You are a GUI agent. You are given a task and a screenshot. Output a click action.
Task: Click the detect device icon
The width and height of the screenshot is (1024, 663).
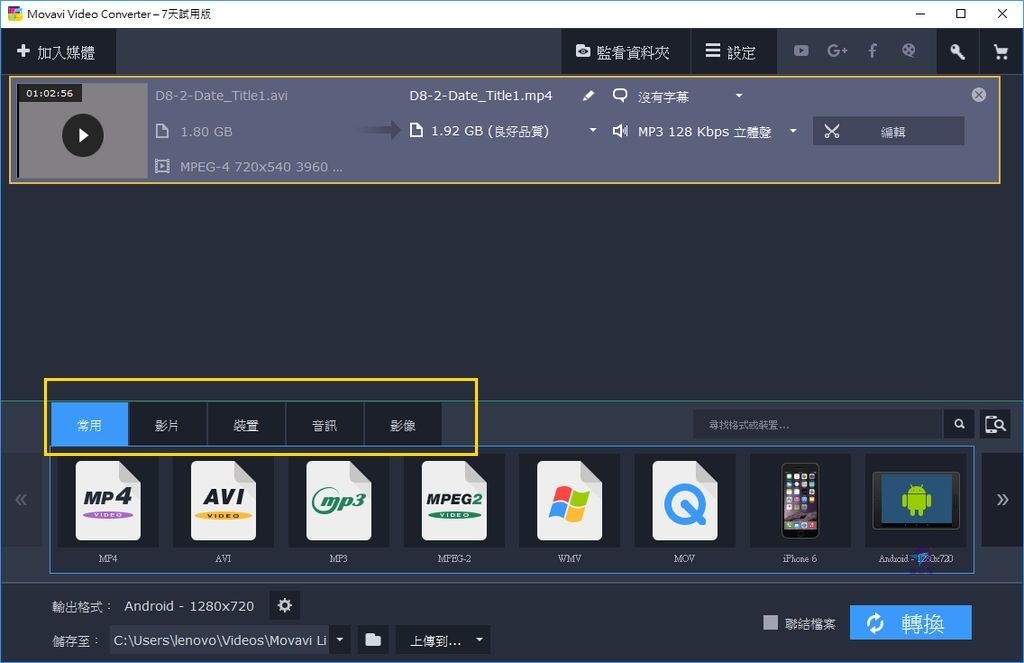pyautogui.click(x=995, y=425)
